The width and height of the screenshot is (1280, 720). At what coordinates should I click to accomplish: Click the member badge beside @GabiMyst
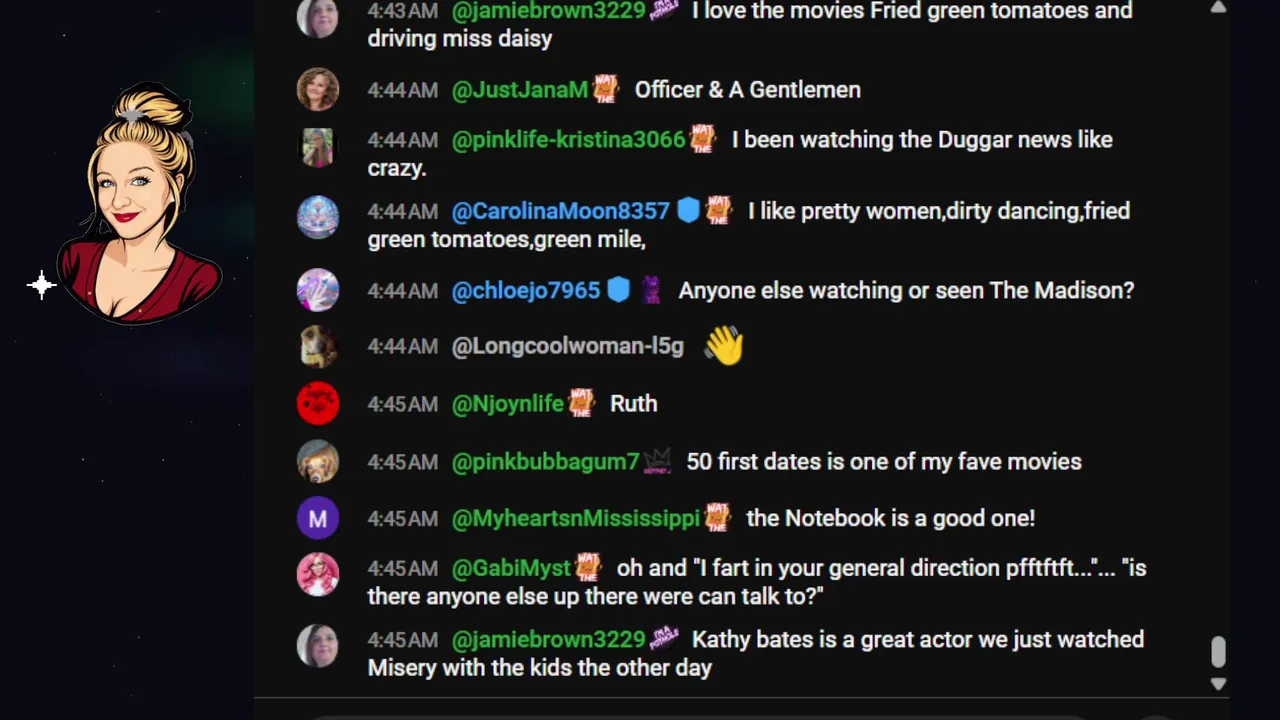[x=588, y=567]
